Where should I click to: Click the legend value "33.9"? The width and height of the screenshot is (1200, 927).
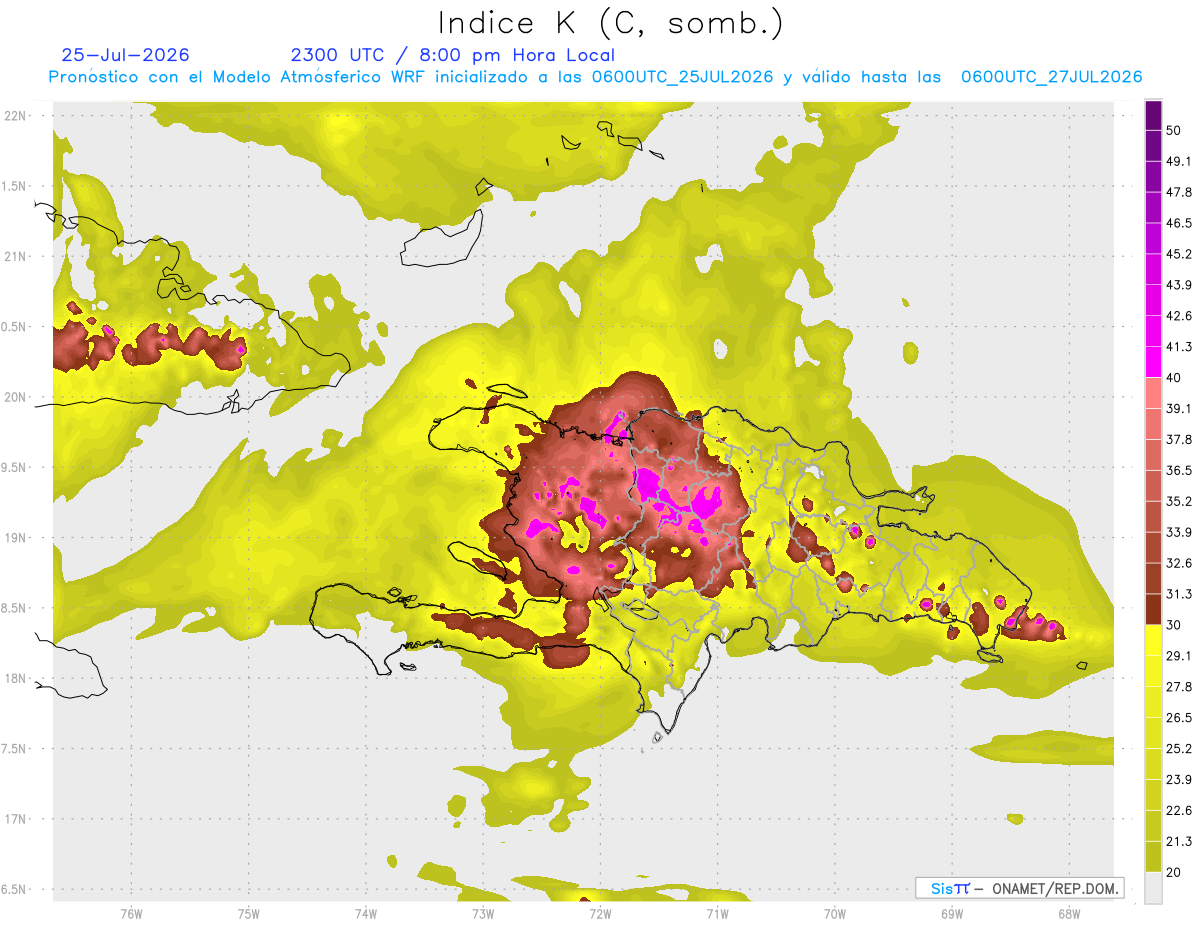(x=1179, y=532)
